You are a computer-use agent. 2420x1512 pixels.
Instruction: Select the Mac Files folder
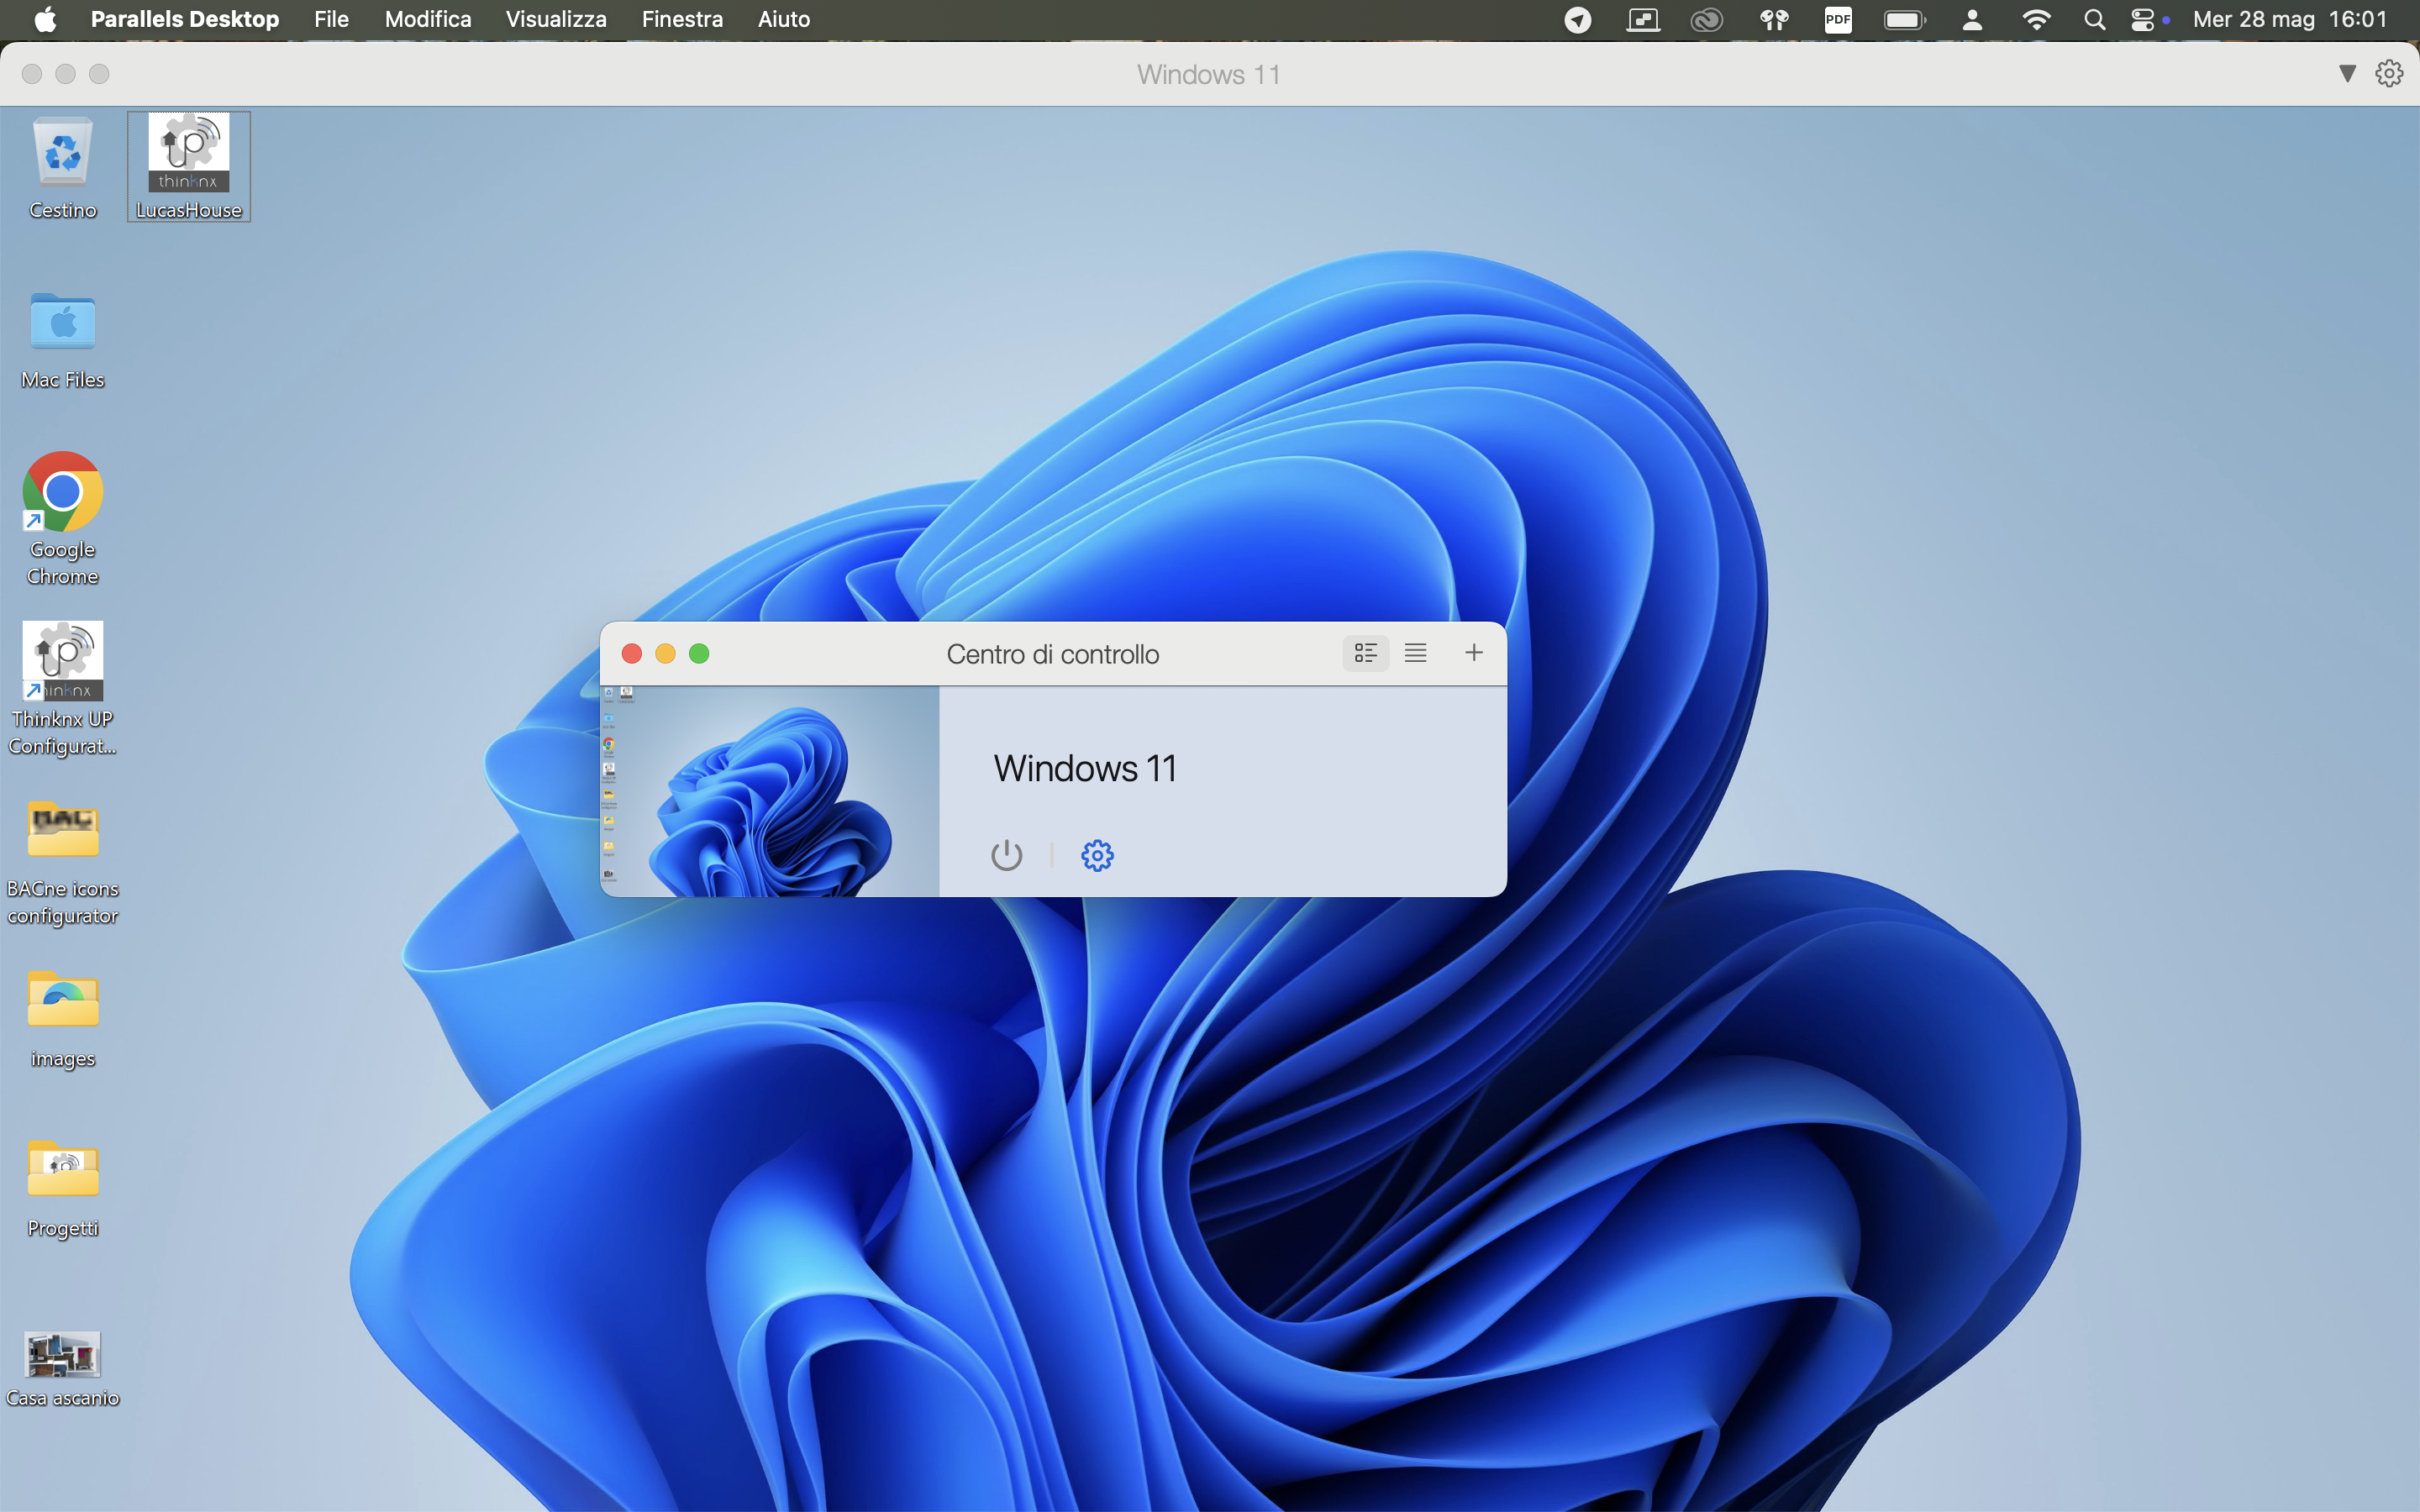coord(63,340)
